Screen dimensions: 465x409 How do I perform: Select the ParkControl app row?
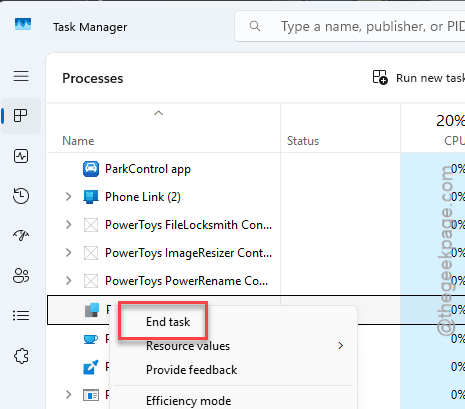pyautogui.click(x=256, y=169)
